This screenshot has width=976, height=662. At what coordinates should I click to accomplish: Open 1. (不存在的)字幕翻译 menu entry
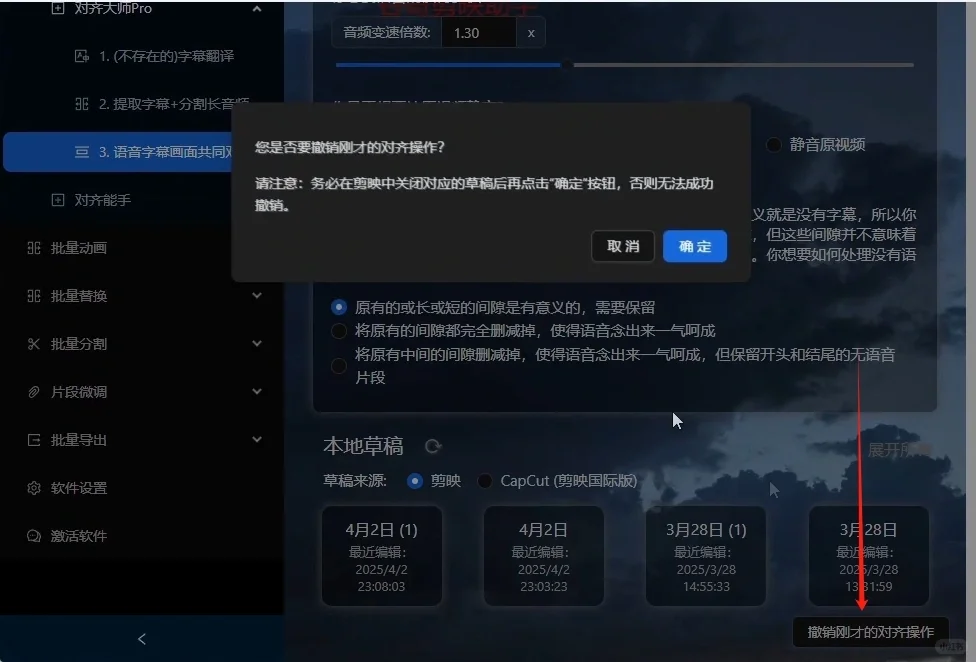click(x=155, y=57)
